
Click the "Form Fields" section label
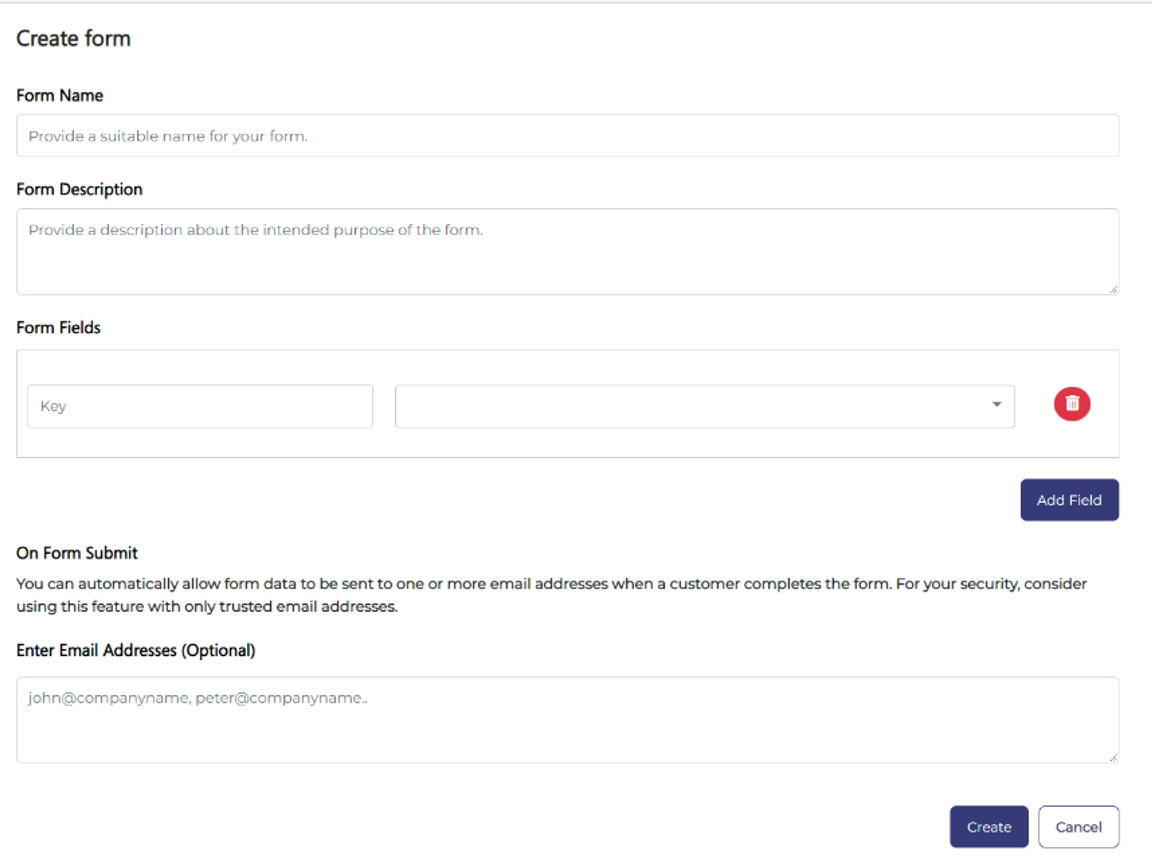click(58, 328)
